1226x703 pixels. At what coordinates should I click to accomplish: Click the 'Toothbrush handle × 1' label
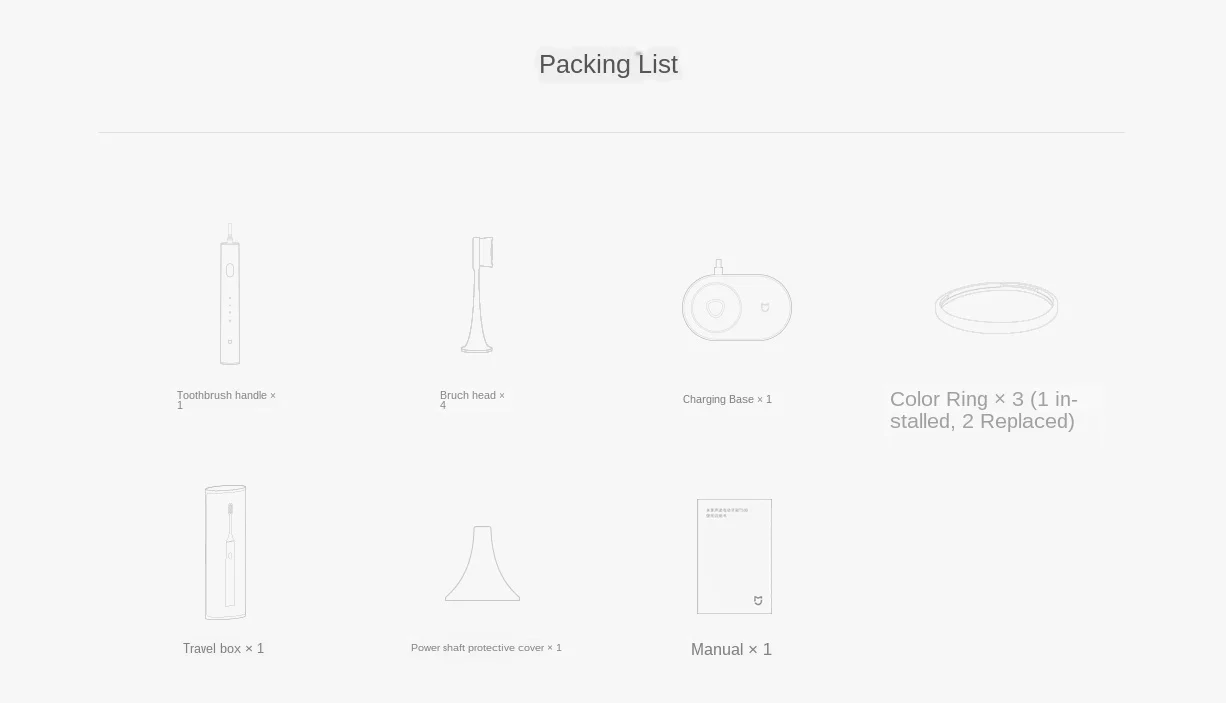(x=226, y=400)
